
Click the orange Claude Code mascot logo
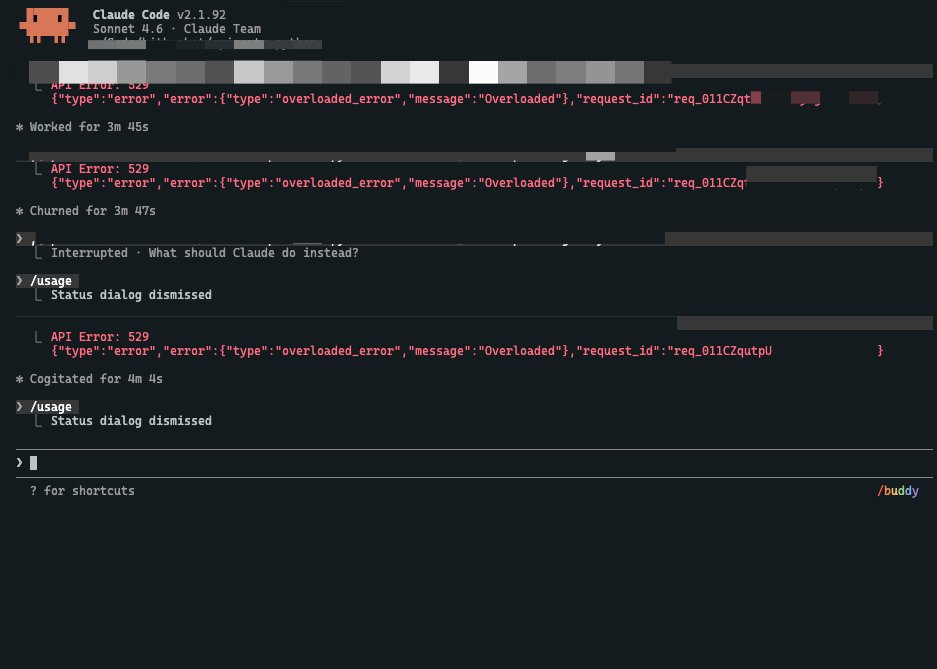(47, 25)
